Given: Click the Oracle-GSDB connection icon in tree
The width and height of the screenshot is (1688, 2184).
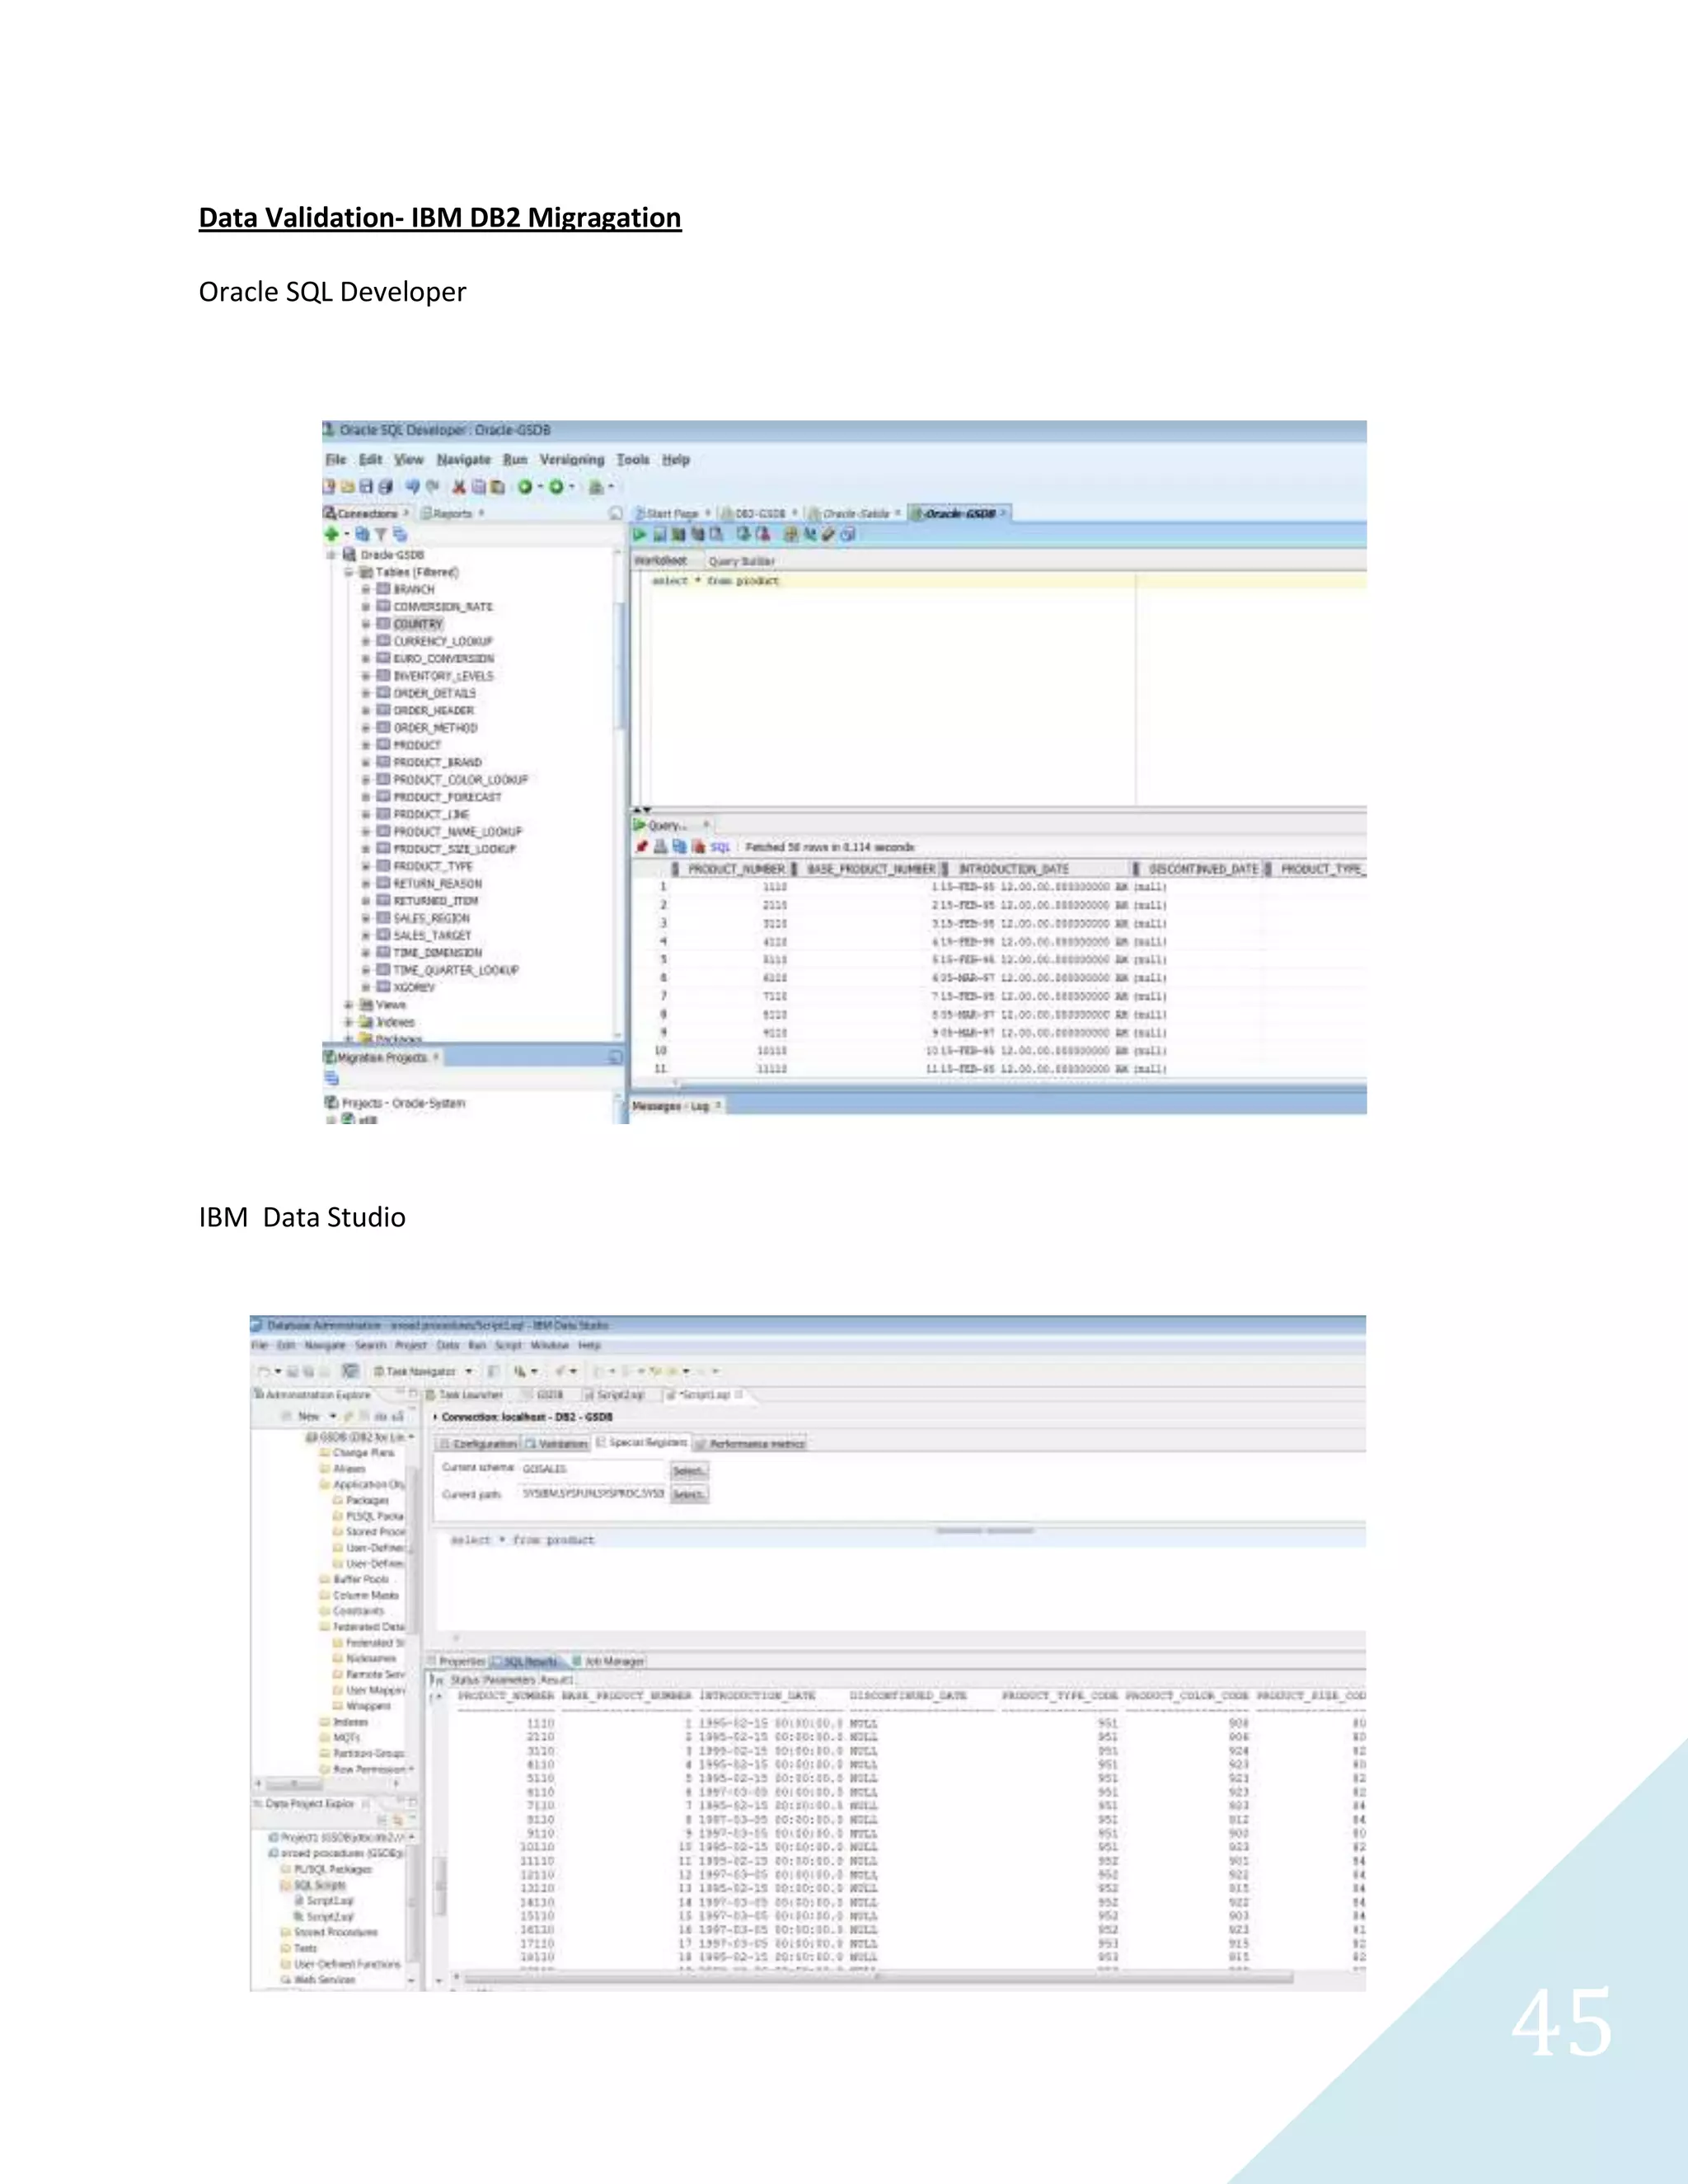Looking at the screenshot, I should coord(349,554).
